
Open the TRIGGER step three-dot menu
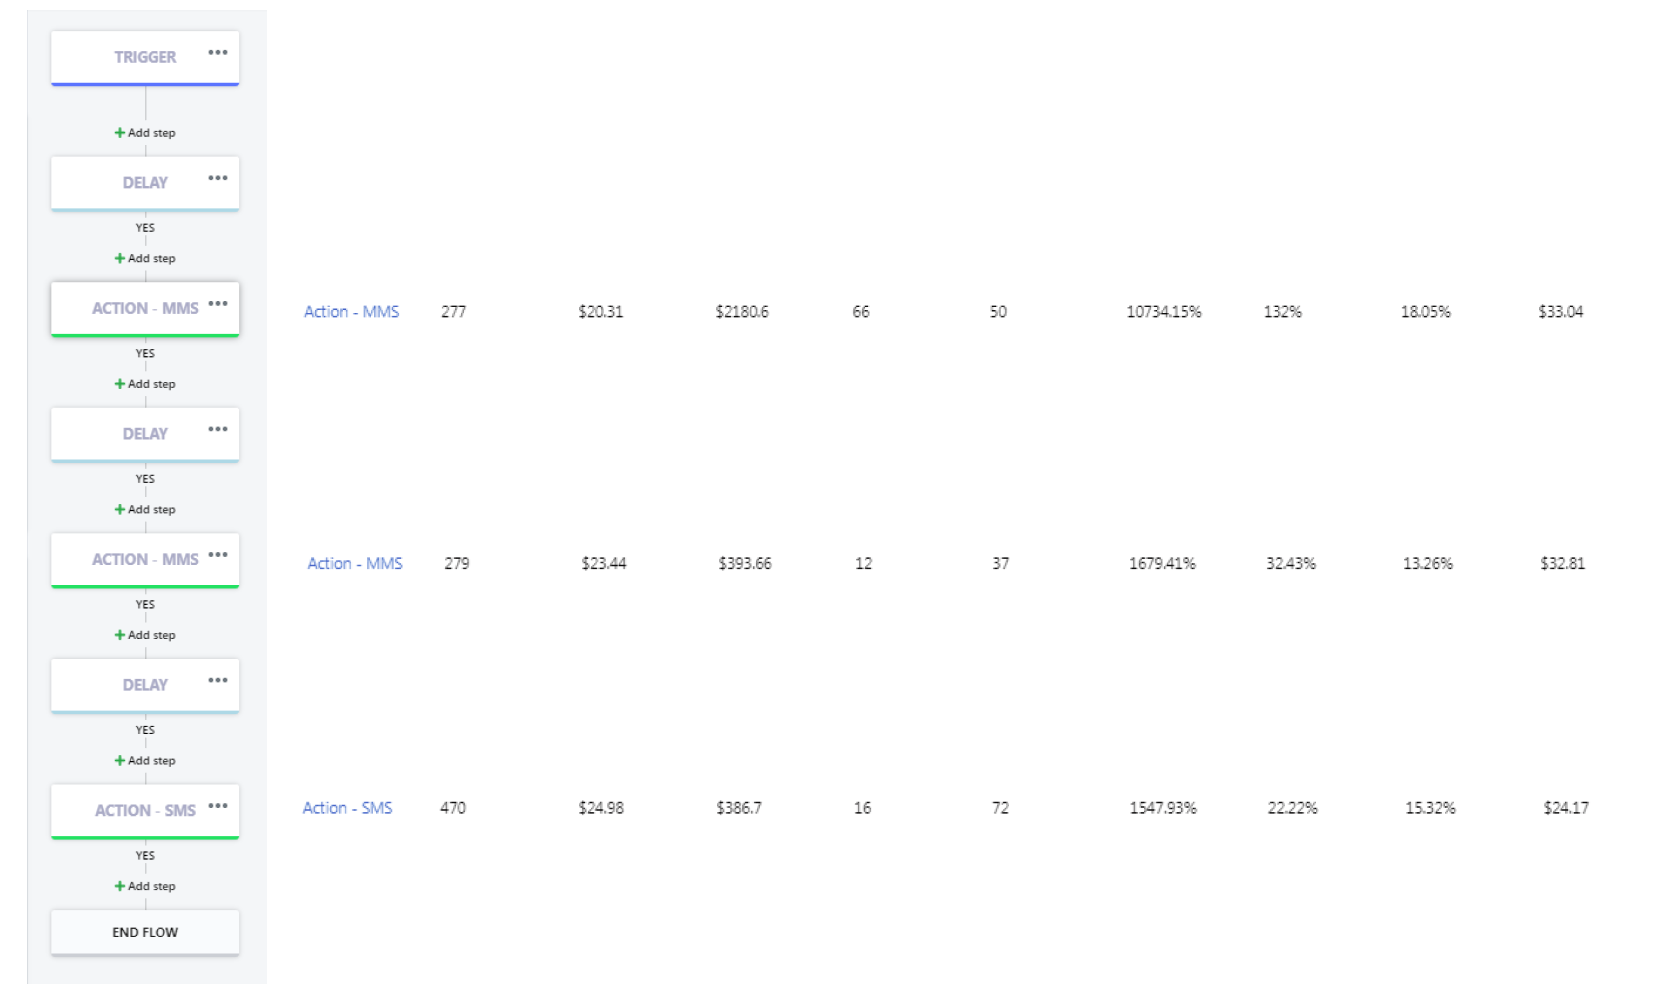[218, 52]
